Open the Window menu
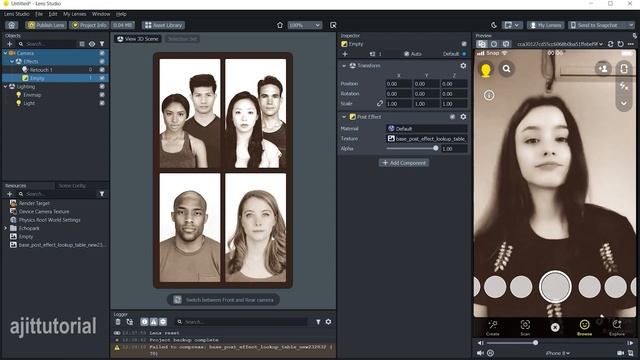640x360 pixels. 101,14
